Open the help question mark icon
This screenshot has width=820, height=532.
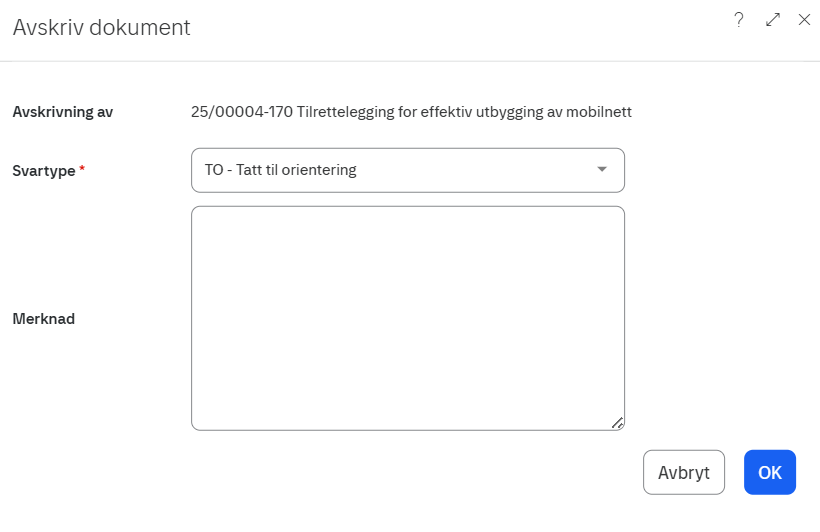click(x=739, y=20)
